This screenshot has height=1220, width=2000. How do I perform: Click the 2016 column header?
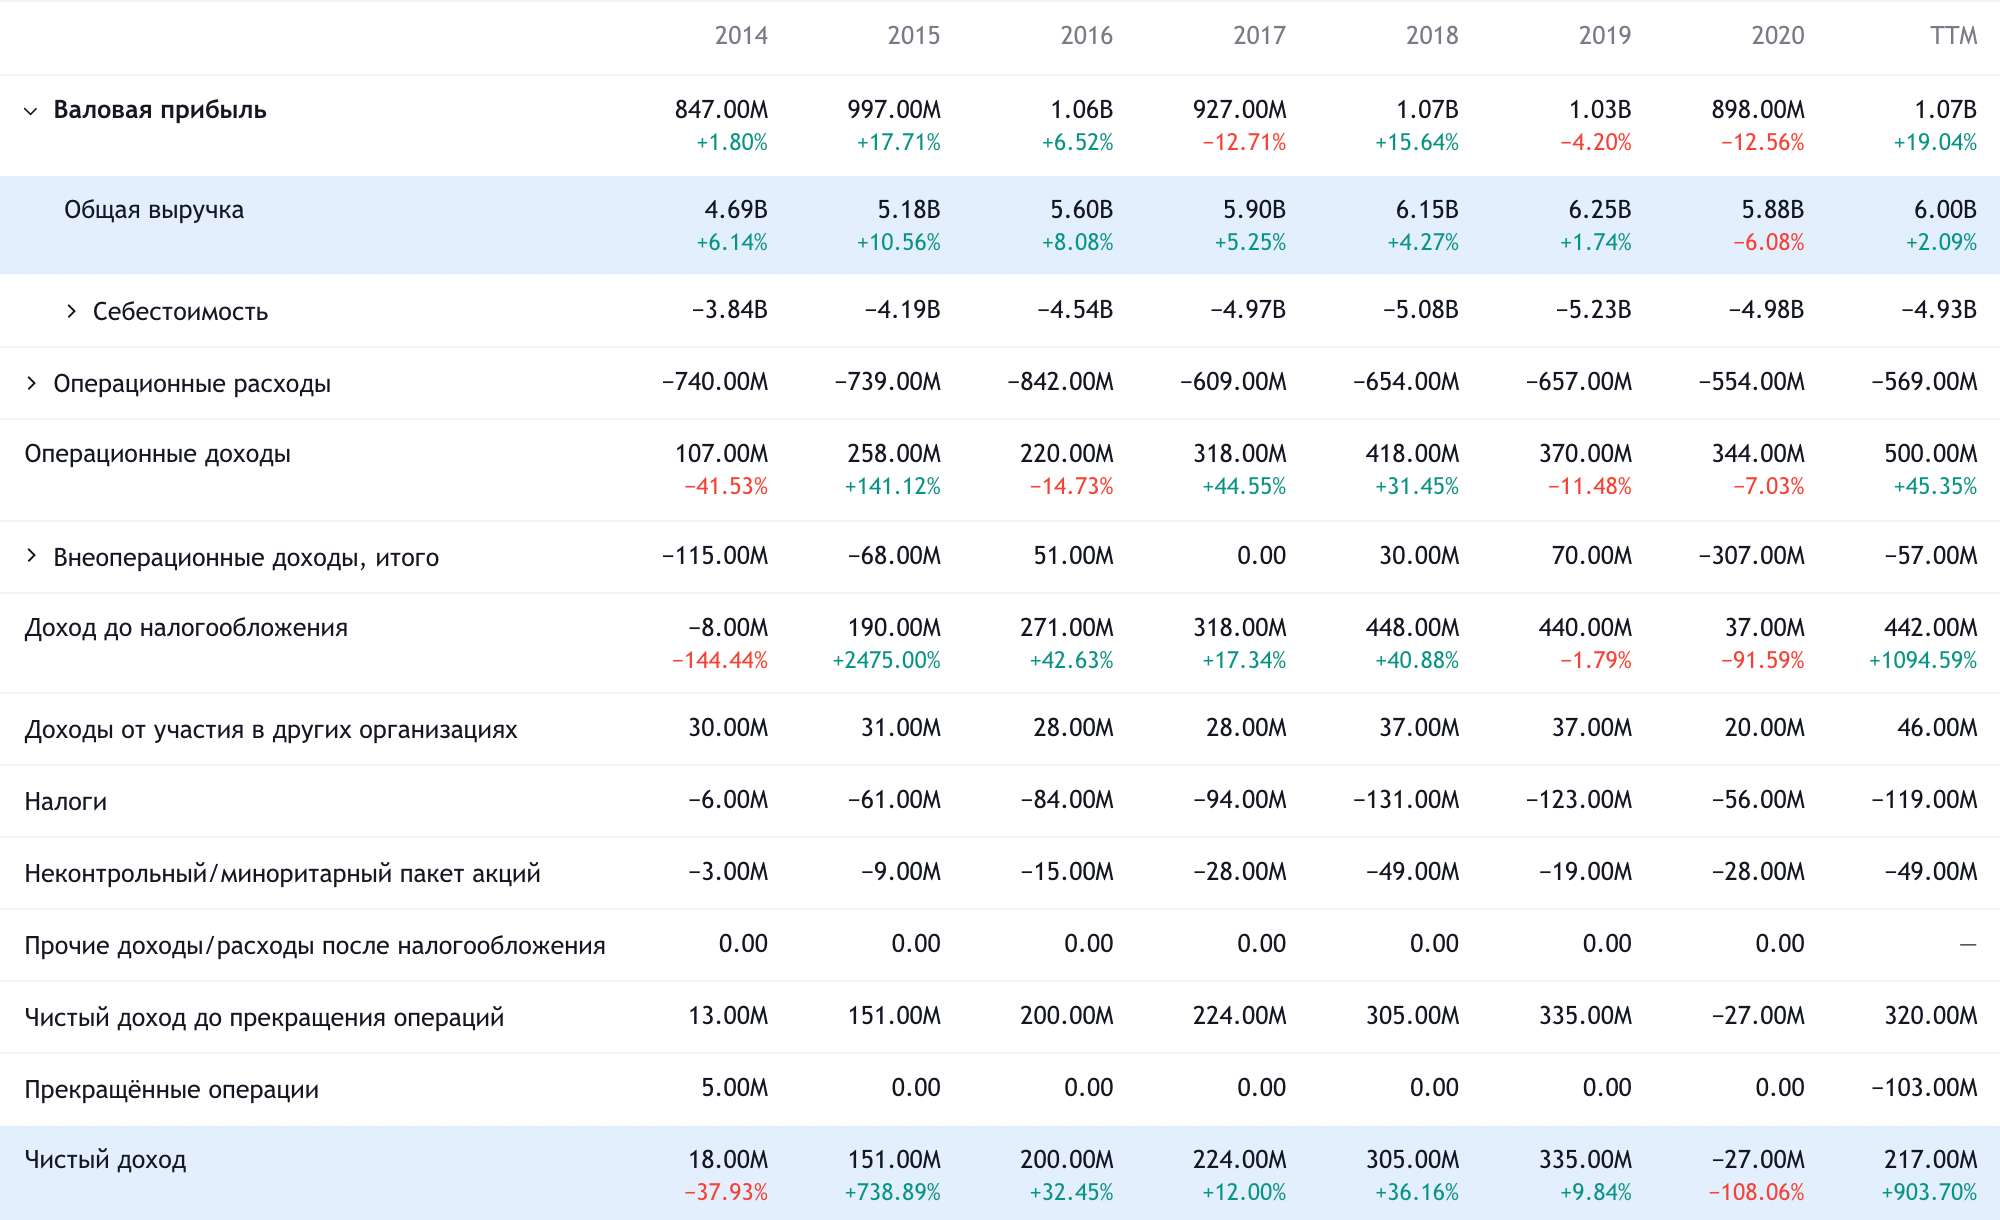(1087, 36)
